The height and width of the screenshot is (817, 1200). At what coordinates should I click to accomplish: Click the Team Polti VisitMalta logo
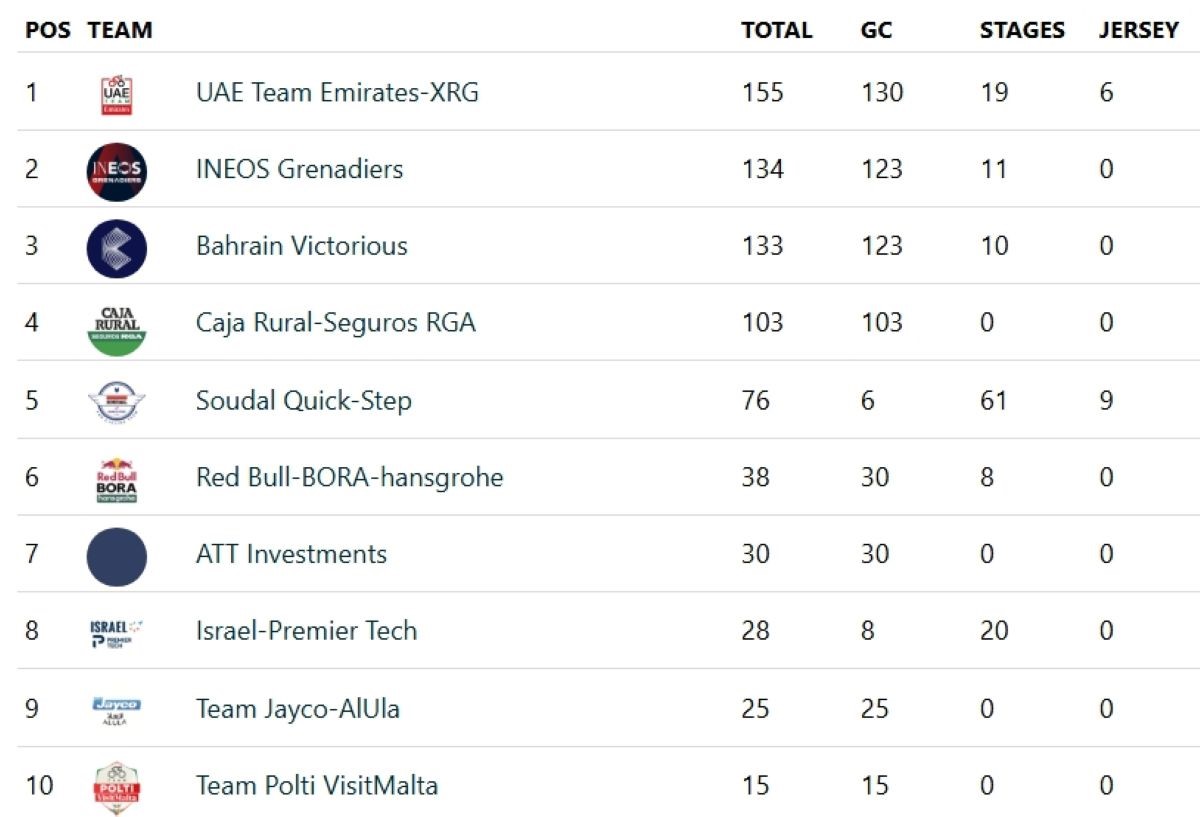click(117, 787)
